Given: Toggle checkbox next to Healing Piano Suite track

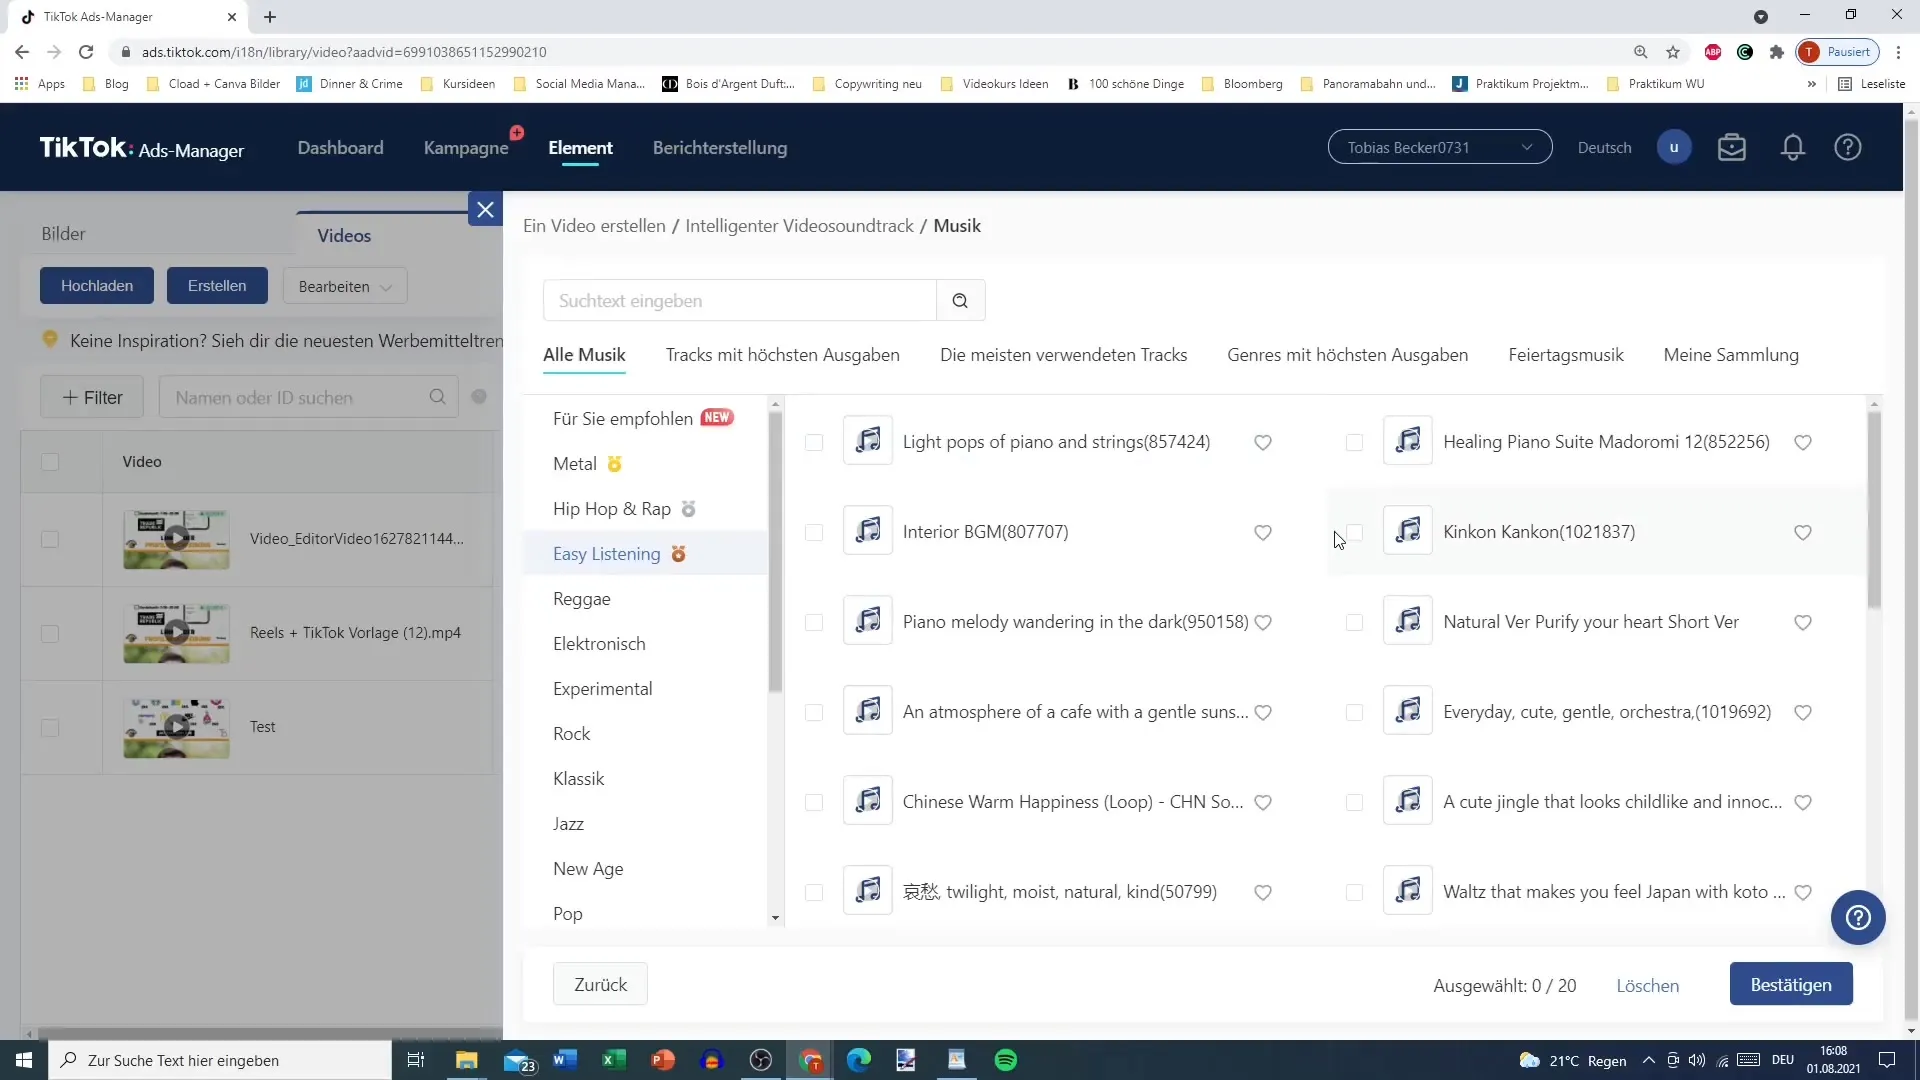Looking at the screenshot, I should point(1354,439).
